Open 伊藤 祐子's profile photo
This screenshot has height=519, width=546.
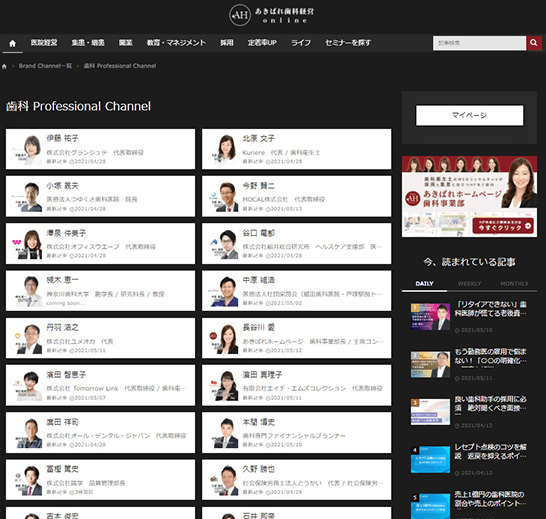tap(27, 150)
